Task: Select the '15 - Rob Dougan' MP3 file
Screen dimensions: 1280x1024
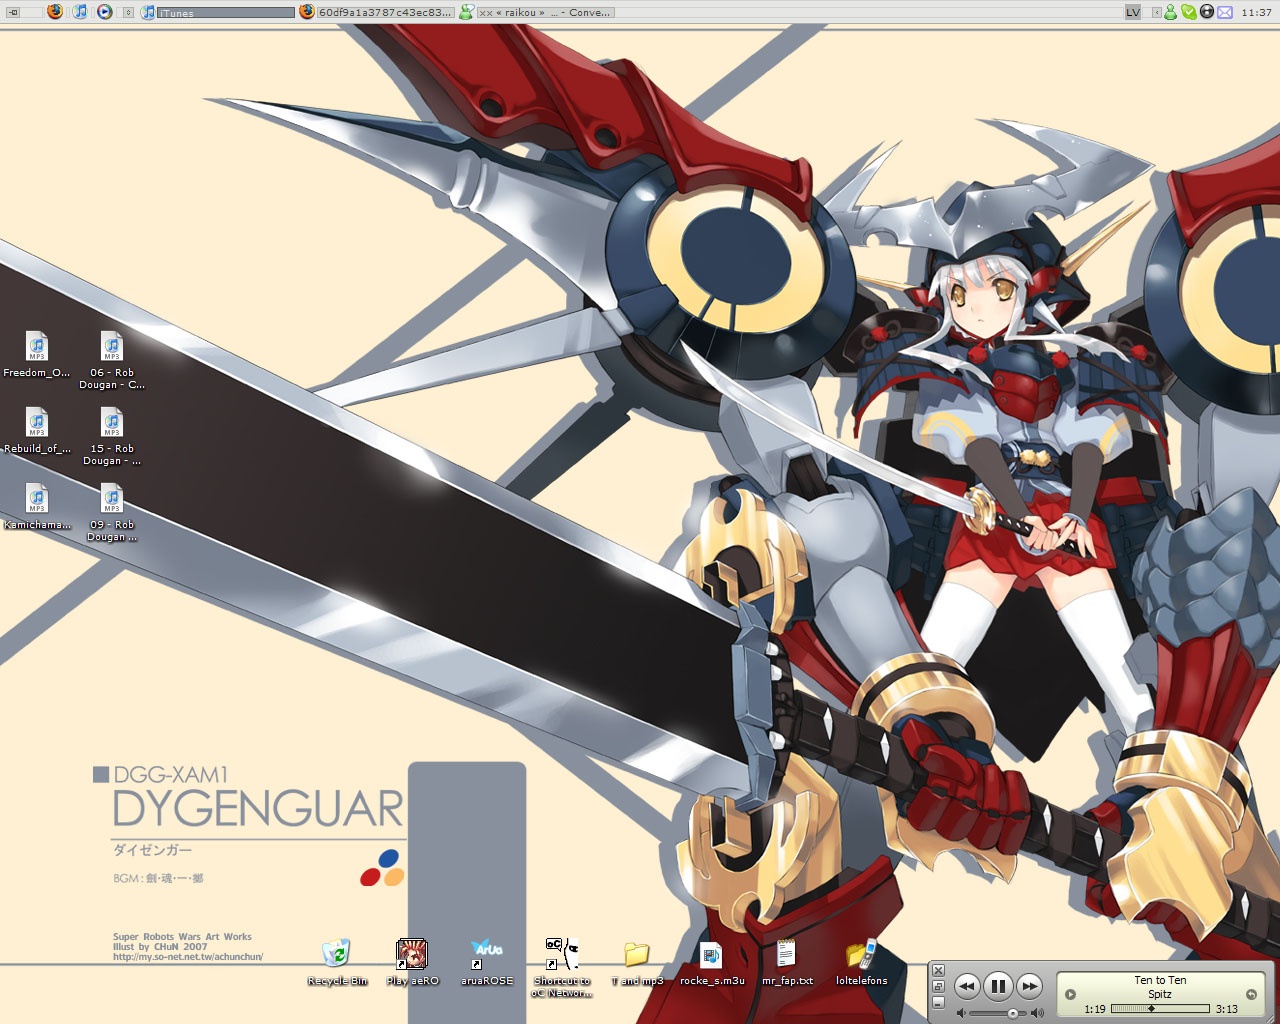Action: [112, 436]
